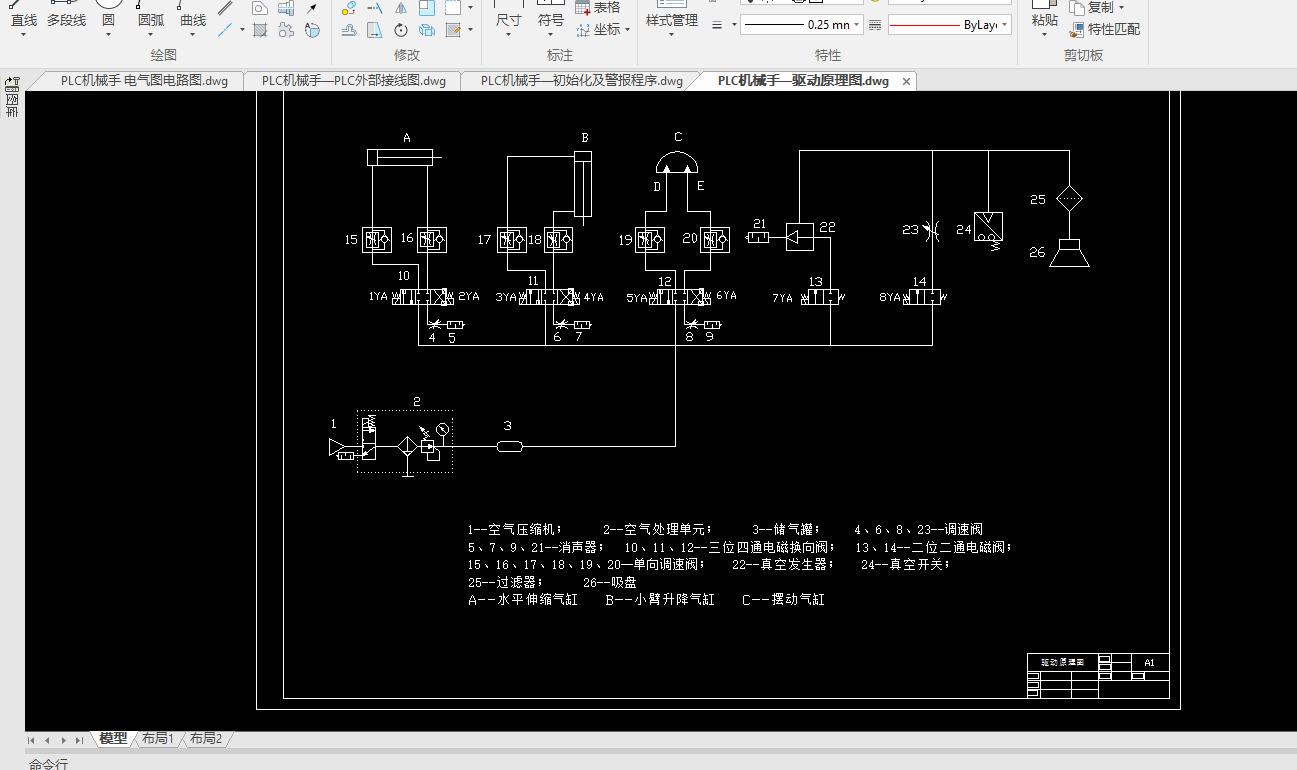Click the legend text "26--吸盘"

609,583
